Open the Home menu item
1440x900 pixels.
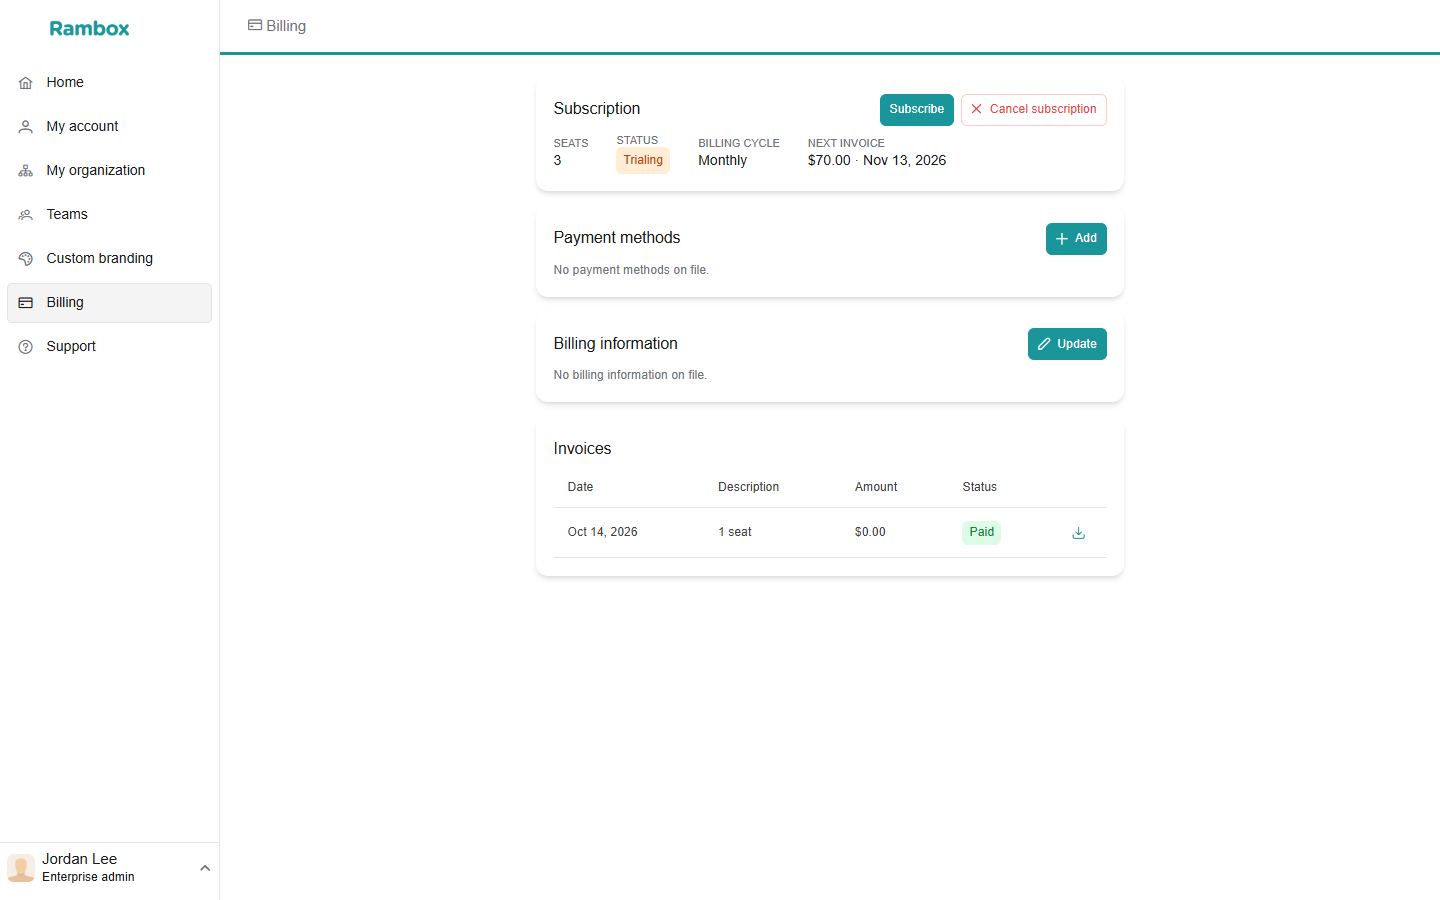click(110, 83)
